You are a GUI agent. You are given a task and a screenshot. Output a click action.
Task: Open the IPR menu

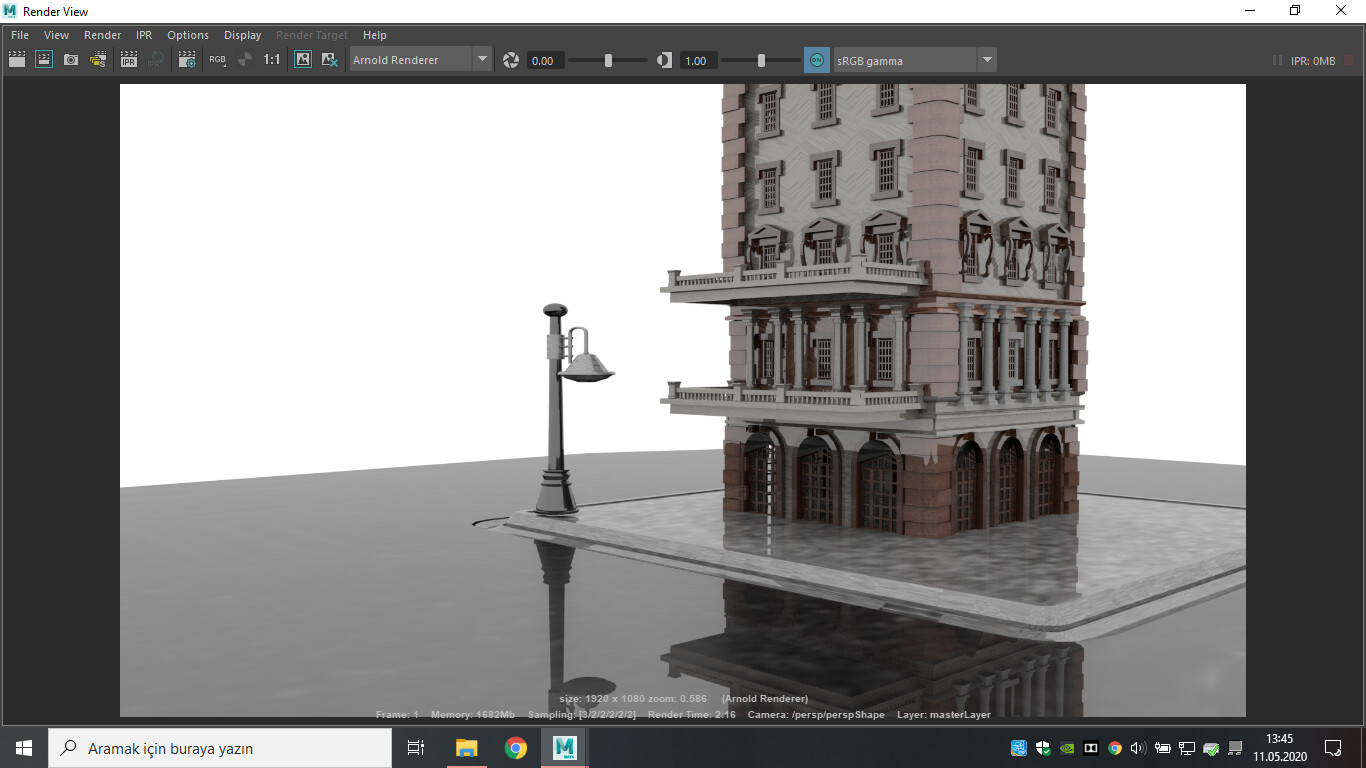pyautogui.click(x=144, y=35)
